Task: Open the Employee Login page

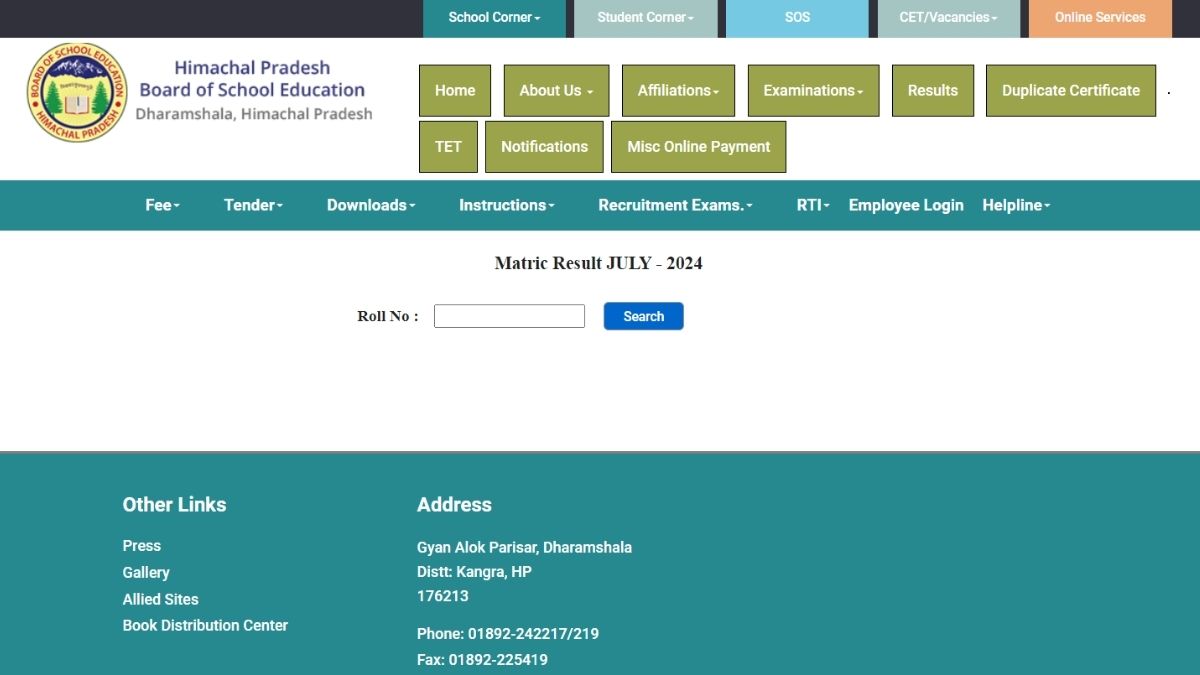Action: point(906,205)
